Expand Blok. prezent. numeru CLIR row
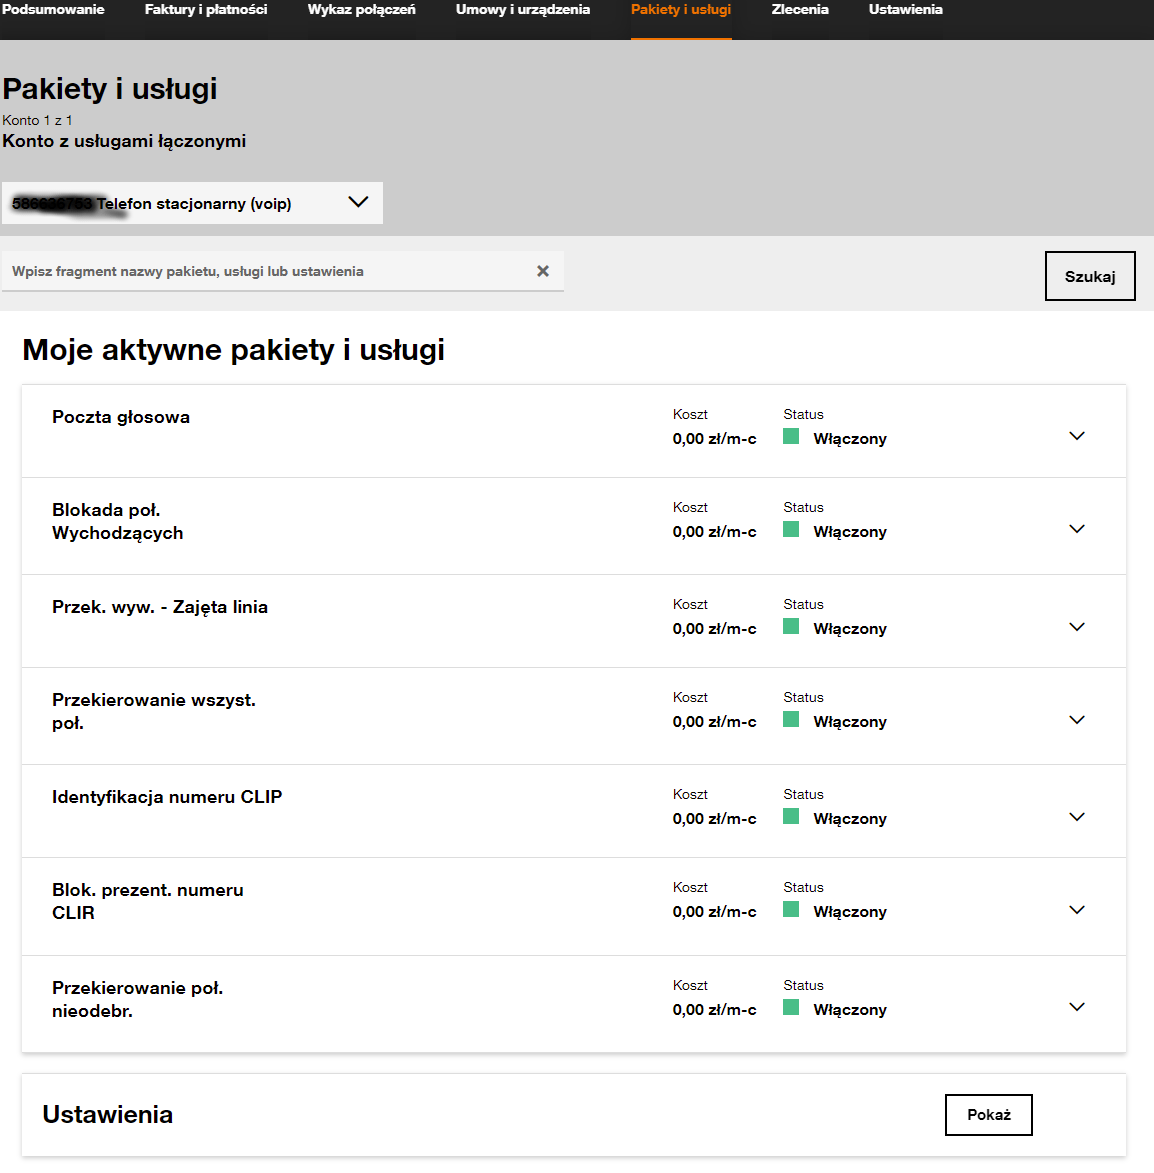This screenshot has width=1154, height=1173. click(x=1077, y=910)
